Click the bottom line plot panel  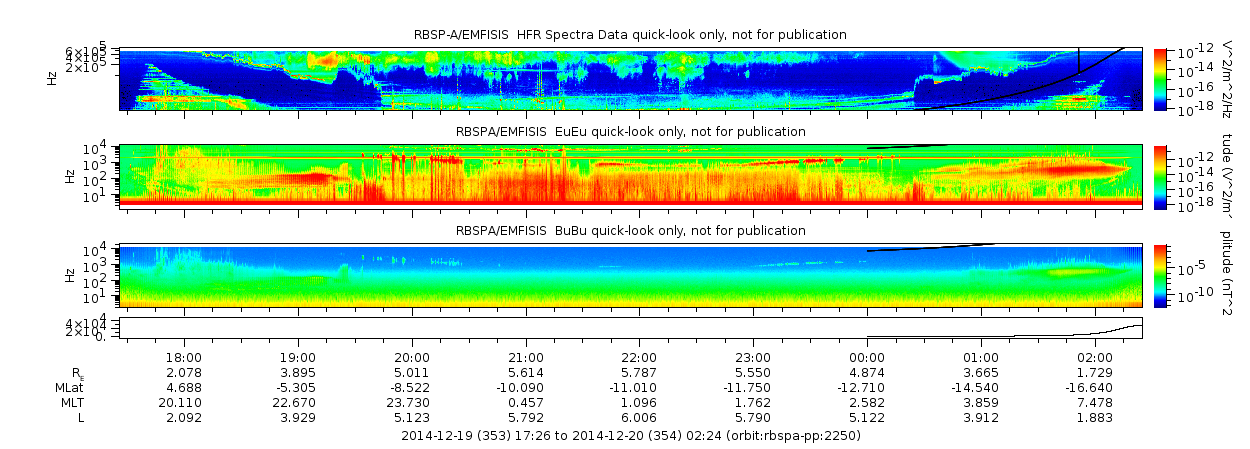(631, 328)
